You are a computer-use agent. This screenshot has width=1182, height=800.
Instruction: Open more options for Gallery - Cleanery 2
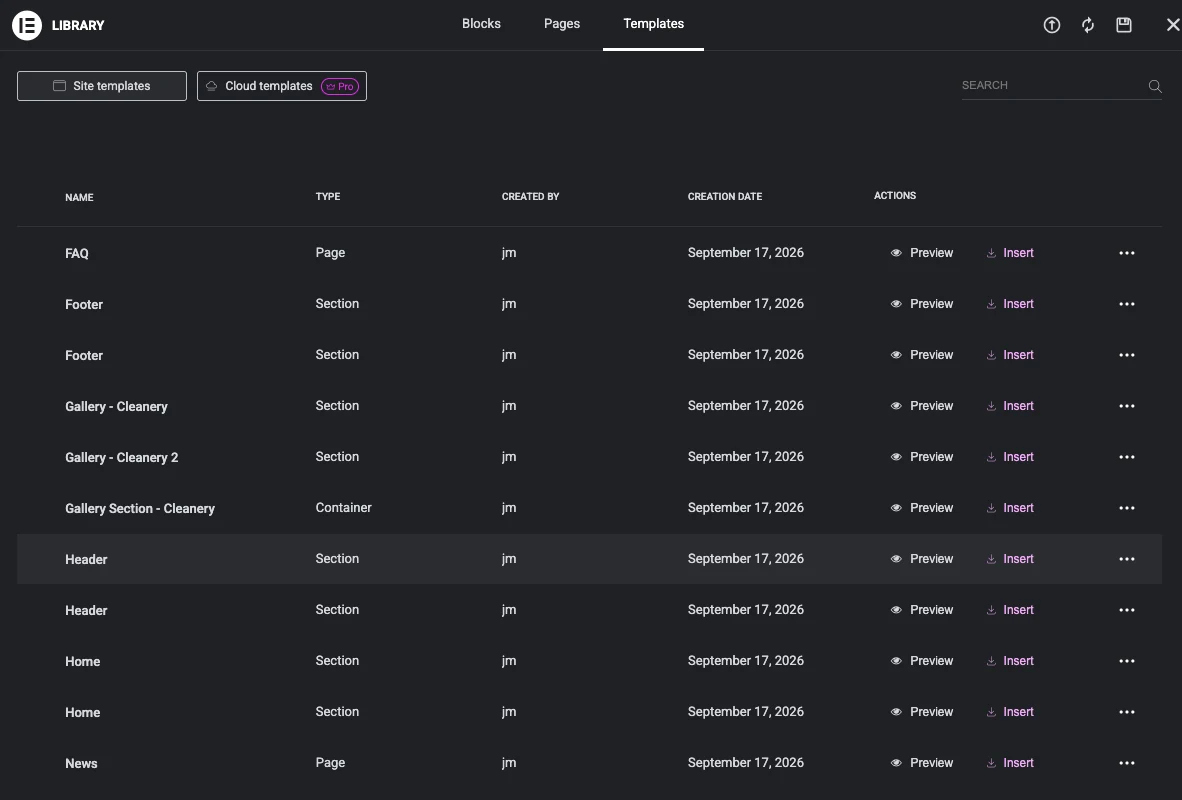click(1127, 457)
